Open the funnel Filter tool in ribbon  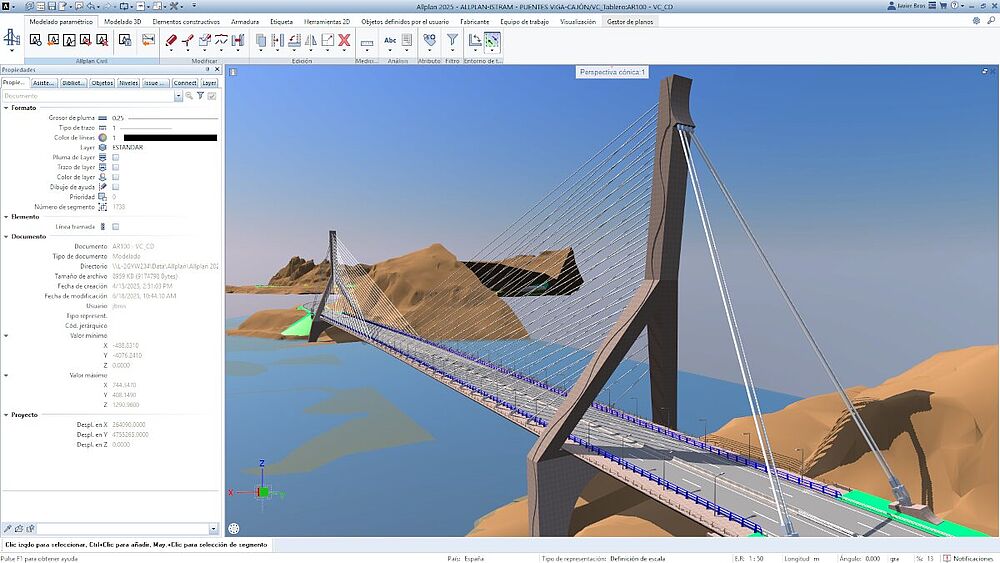452,40
